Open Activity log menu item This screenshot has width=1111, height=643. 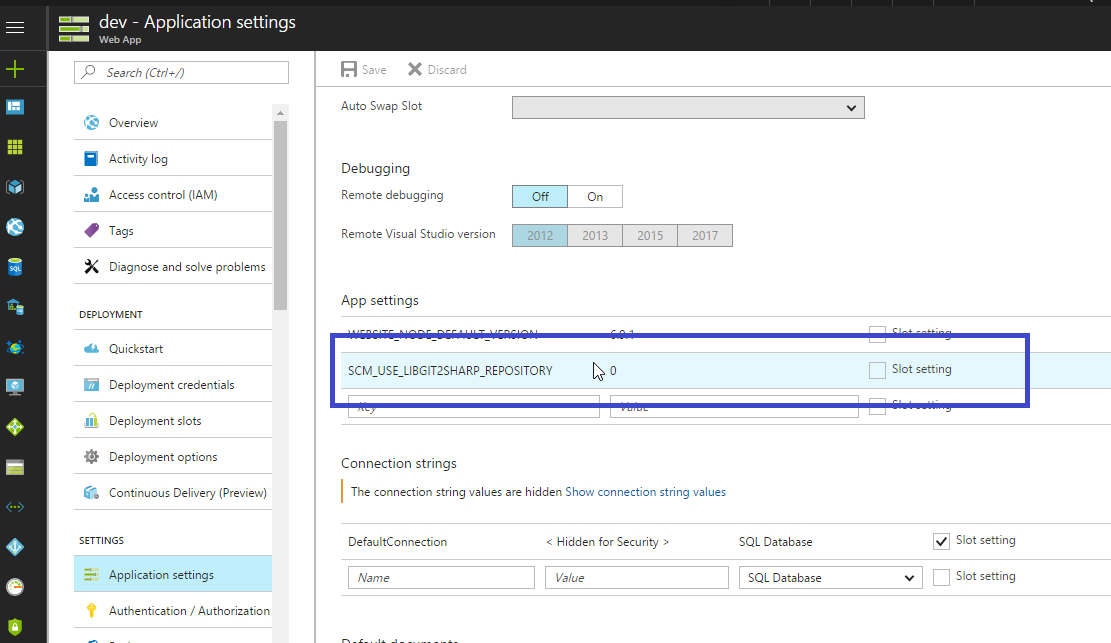pos(138,159)
